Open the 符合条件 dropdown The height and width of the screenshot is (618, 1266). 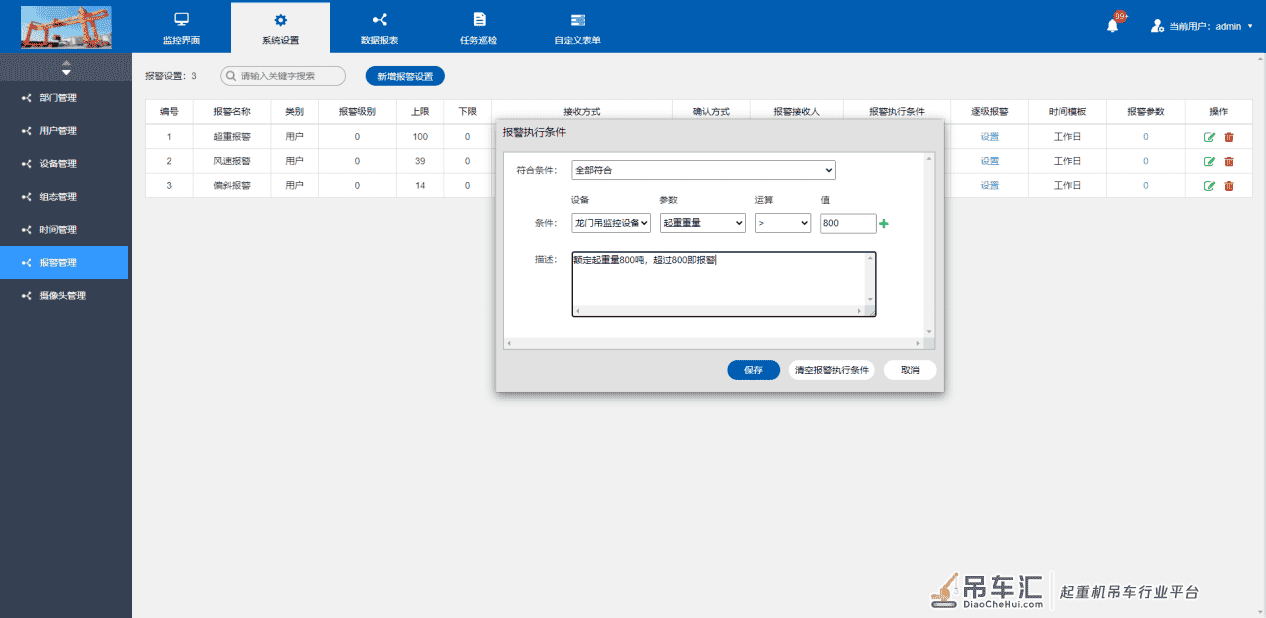click(x=703, y=170)
